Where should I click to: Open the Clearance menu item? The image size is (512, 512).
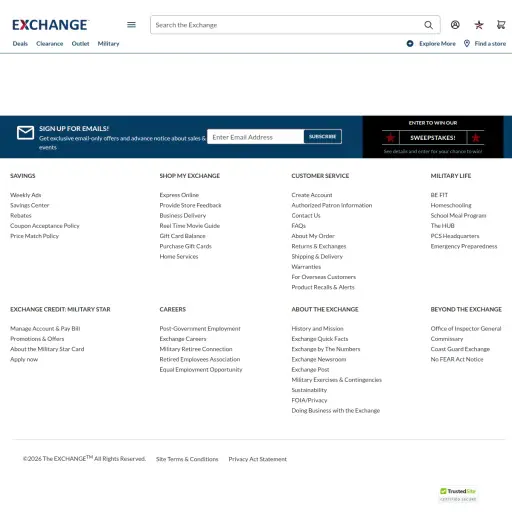[49, 44]
